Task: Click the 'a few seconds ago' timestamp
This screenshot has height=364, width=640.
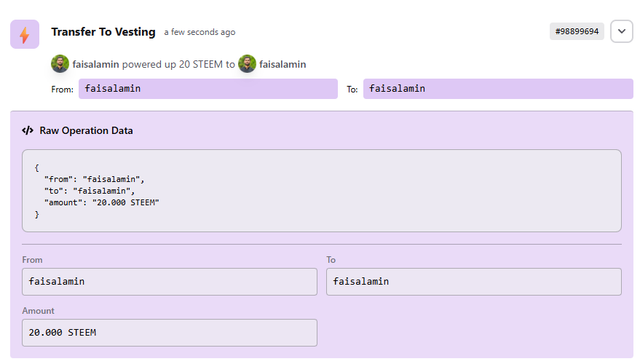Action: (200, 32)
